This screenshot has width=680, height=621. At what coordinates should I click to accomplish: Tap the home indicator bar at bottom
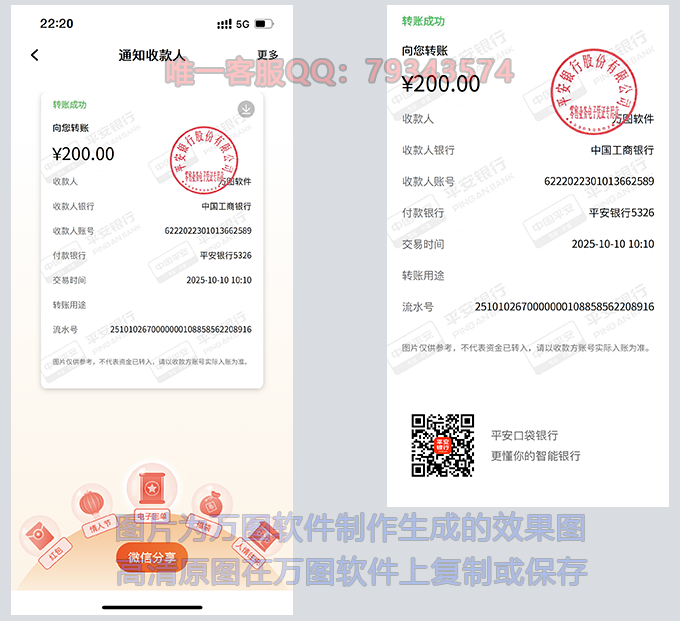[x=152, y=606]
